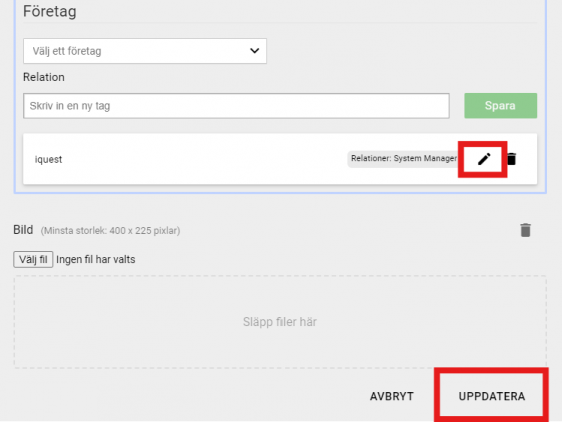Screen dimensions: 562x422
Task: Click the pencil edit icon for iquest
Action: (x=484, y=159)
